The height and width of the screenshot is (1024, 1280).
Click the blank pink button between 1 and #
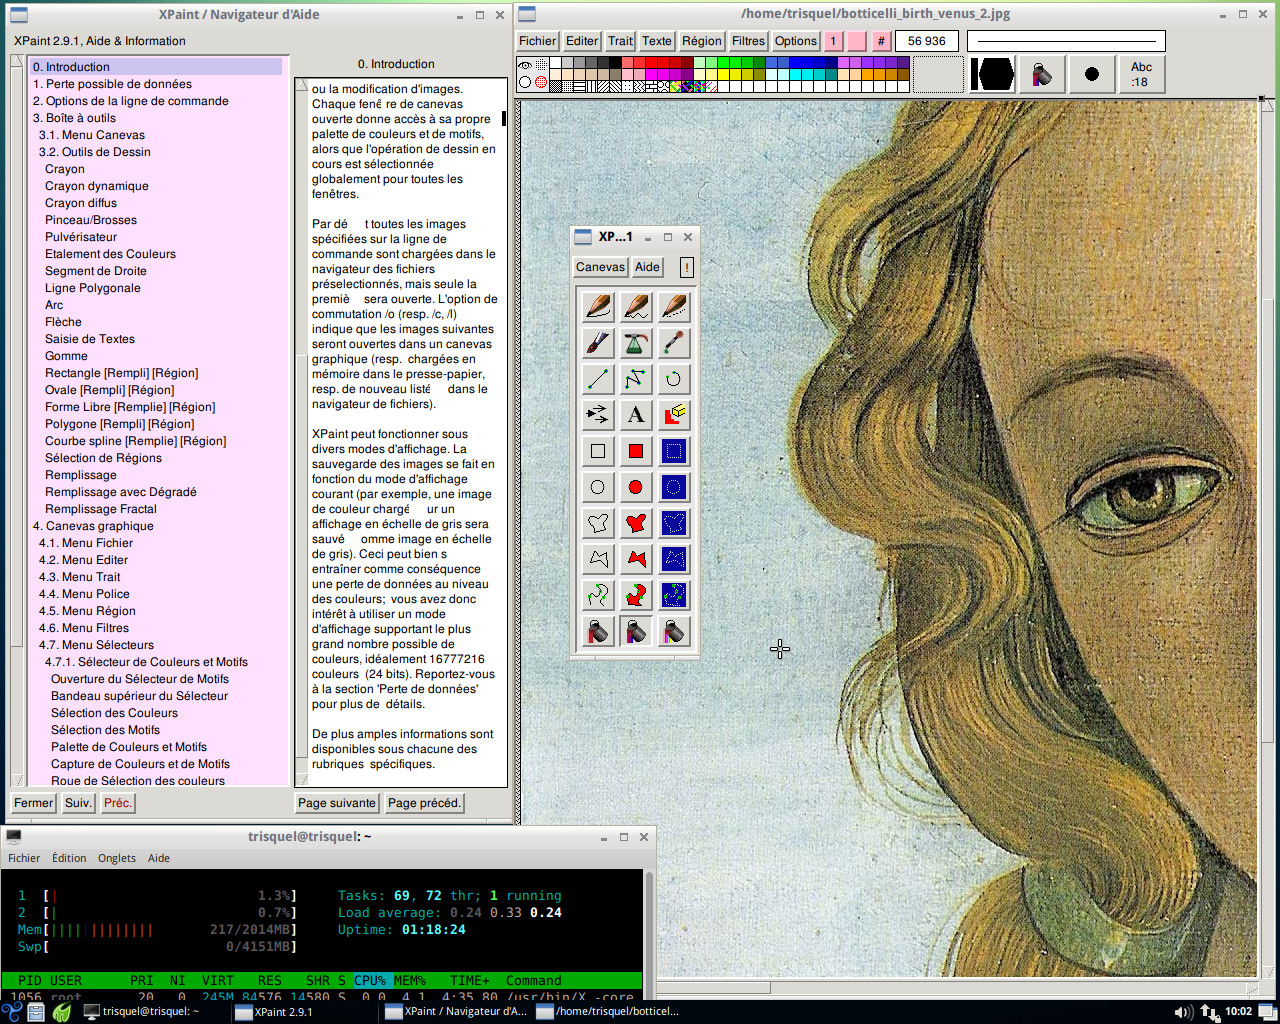click(857, 41)
